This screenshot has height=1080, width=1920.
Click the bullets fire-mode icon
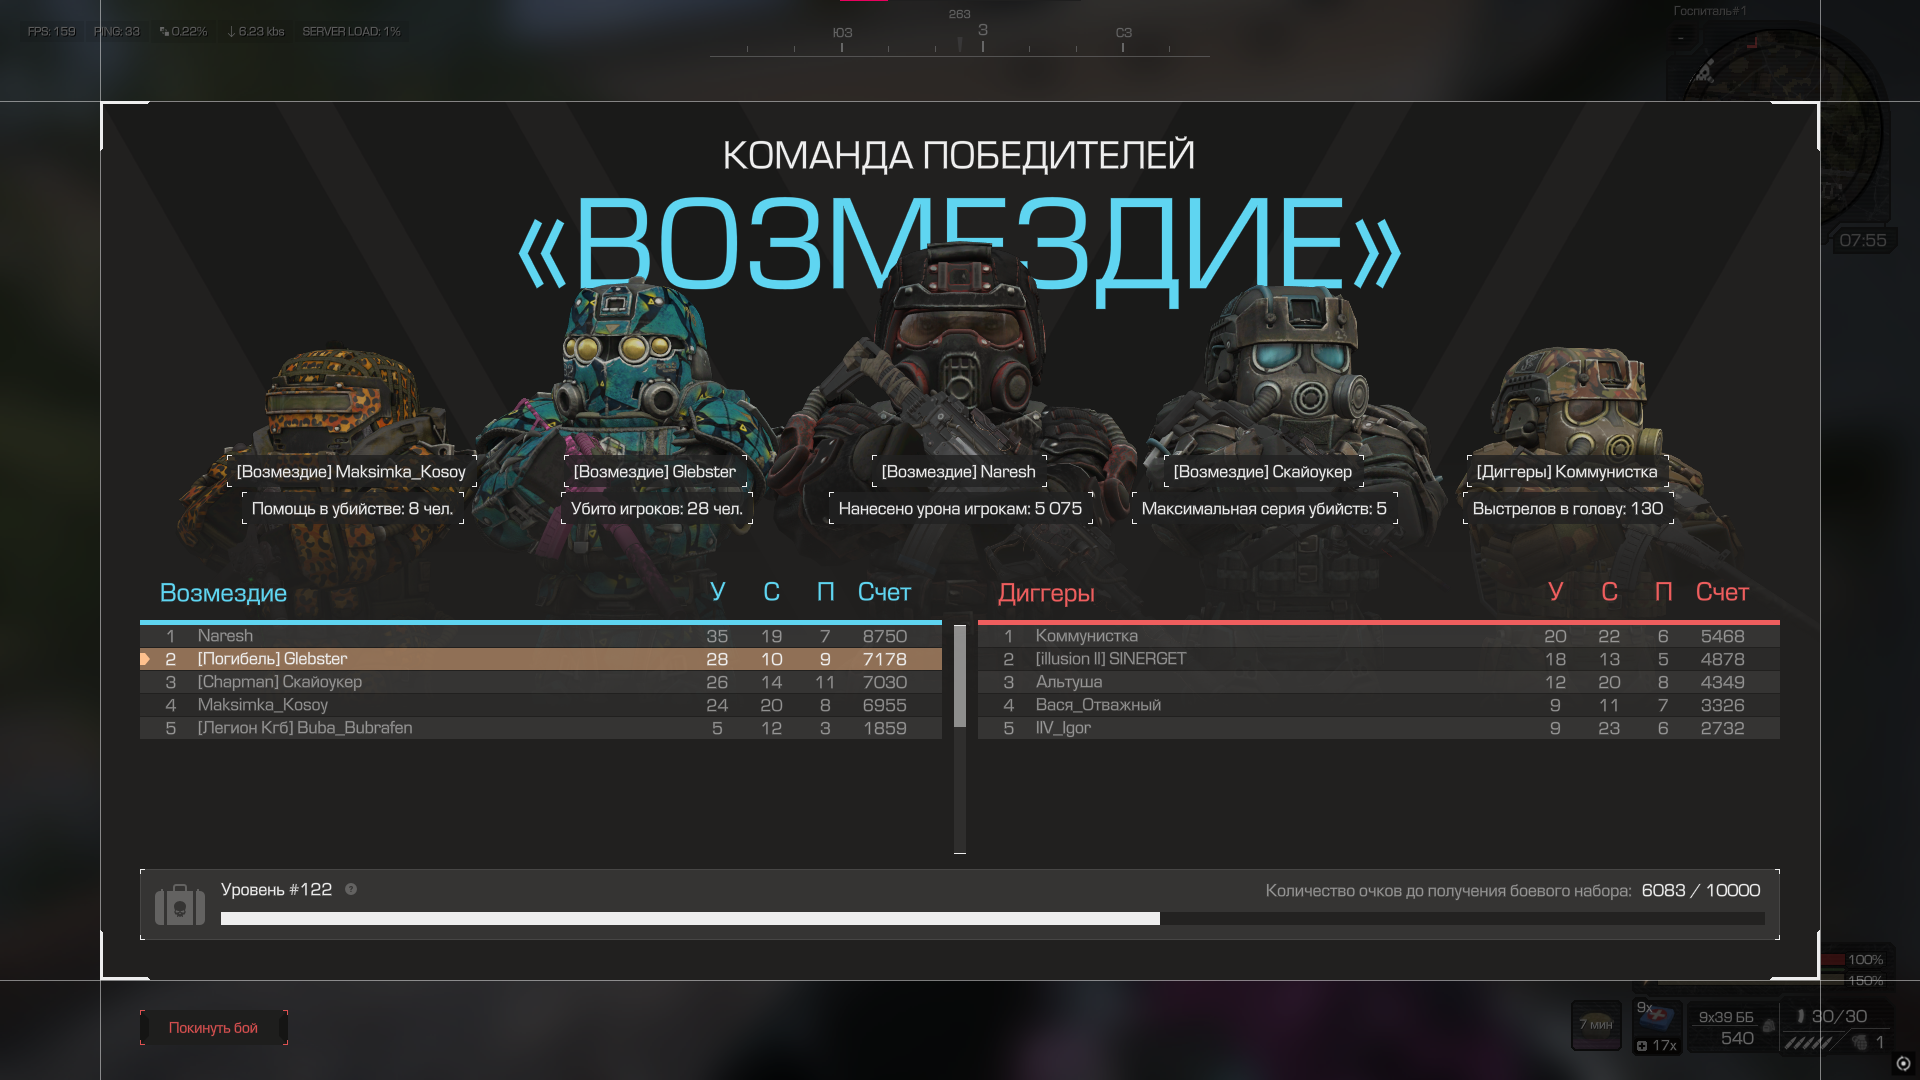1808,1043
